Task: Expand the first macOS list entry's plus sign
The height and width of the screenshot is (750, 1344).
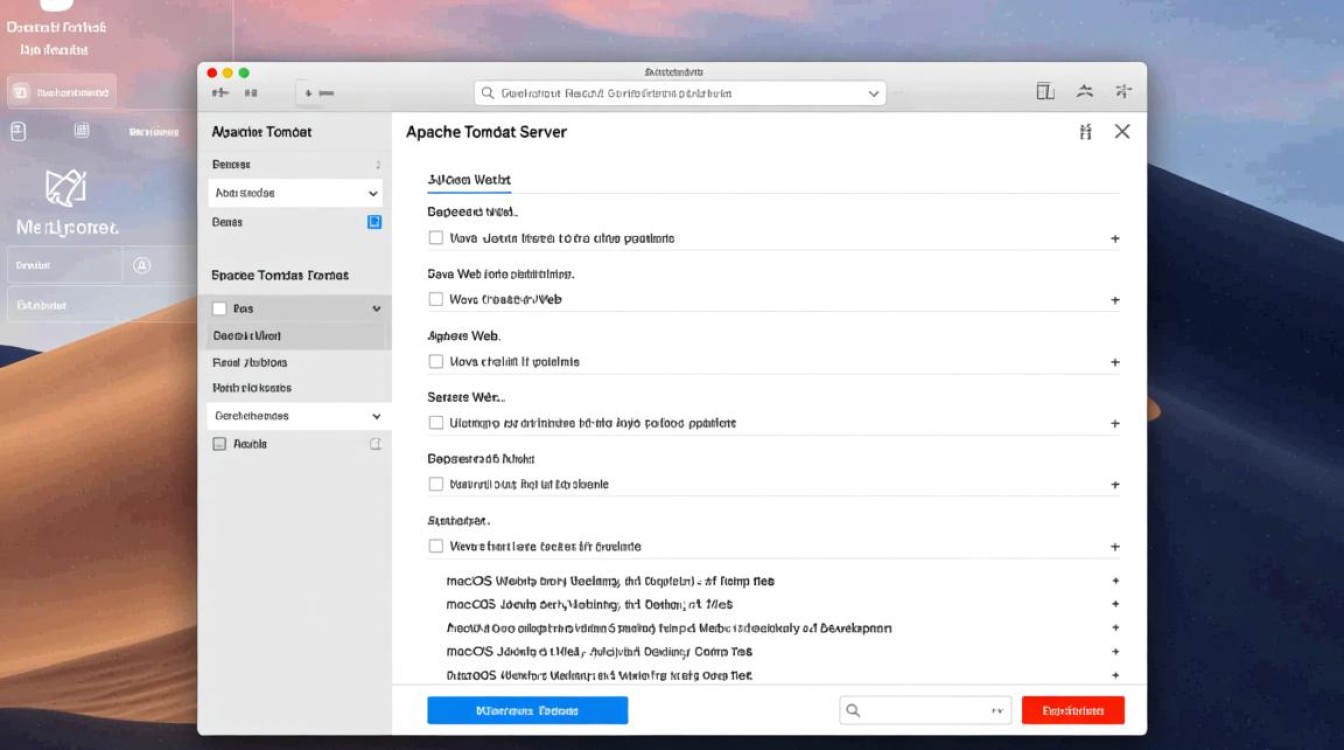Action: pyautogui.click(x=1115, y=581)
